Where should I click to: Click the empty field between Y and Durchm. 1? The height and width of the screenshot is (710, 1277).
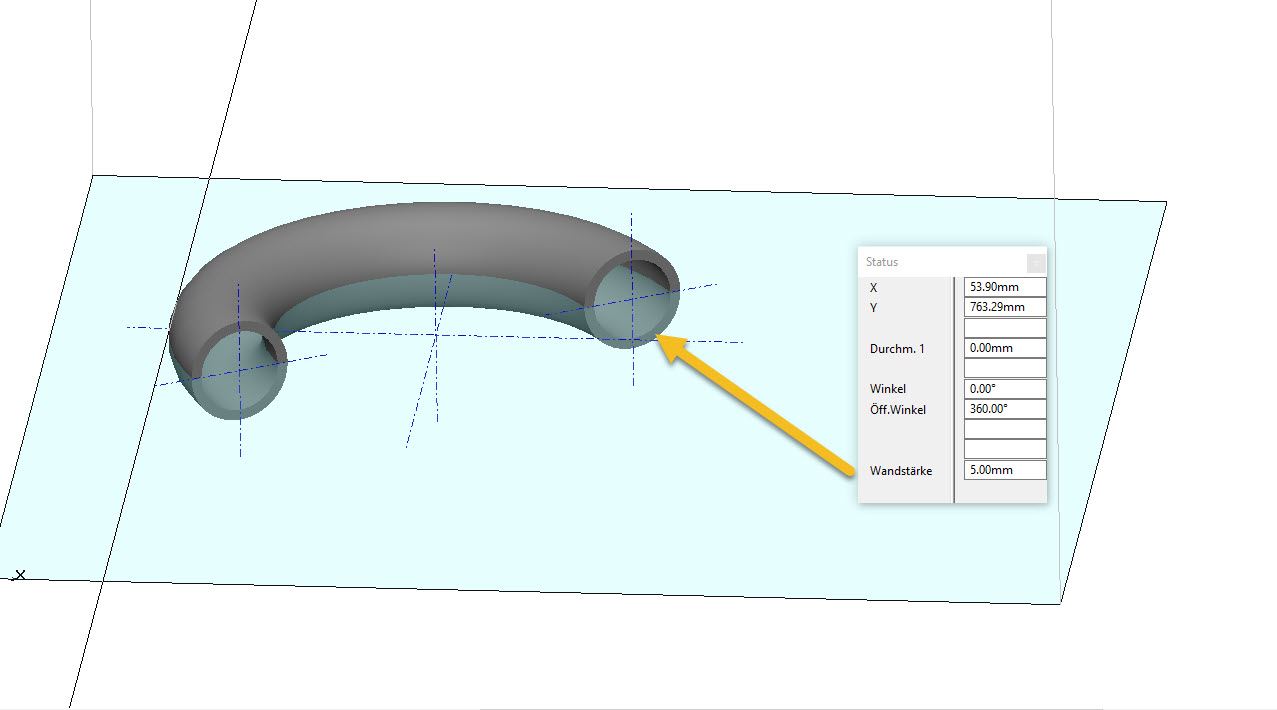click(1005, 327)
